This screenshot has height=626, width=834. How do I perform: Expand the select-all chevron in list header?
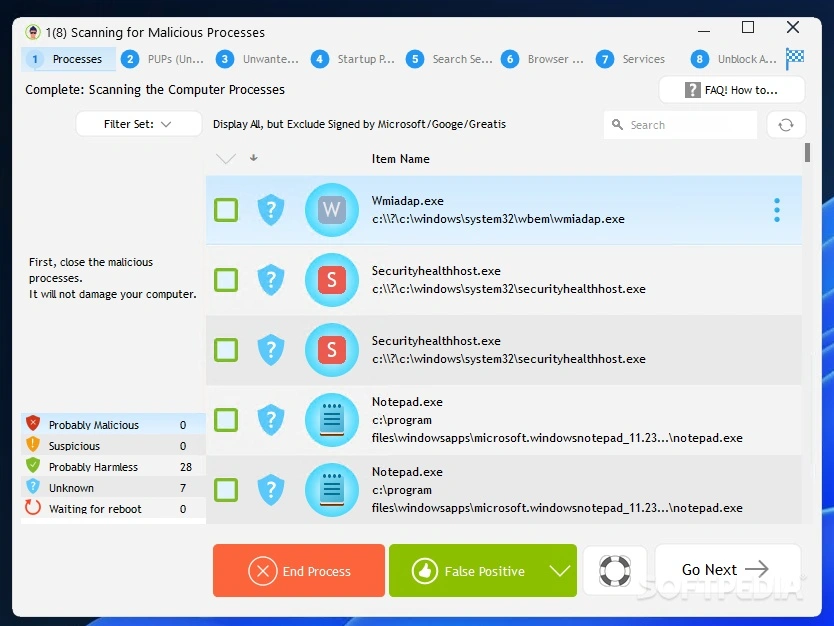point(226,159)
